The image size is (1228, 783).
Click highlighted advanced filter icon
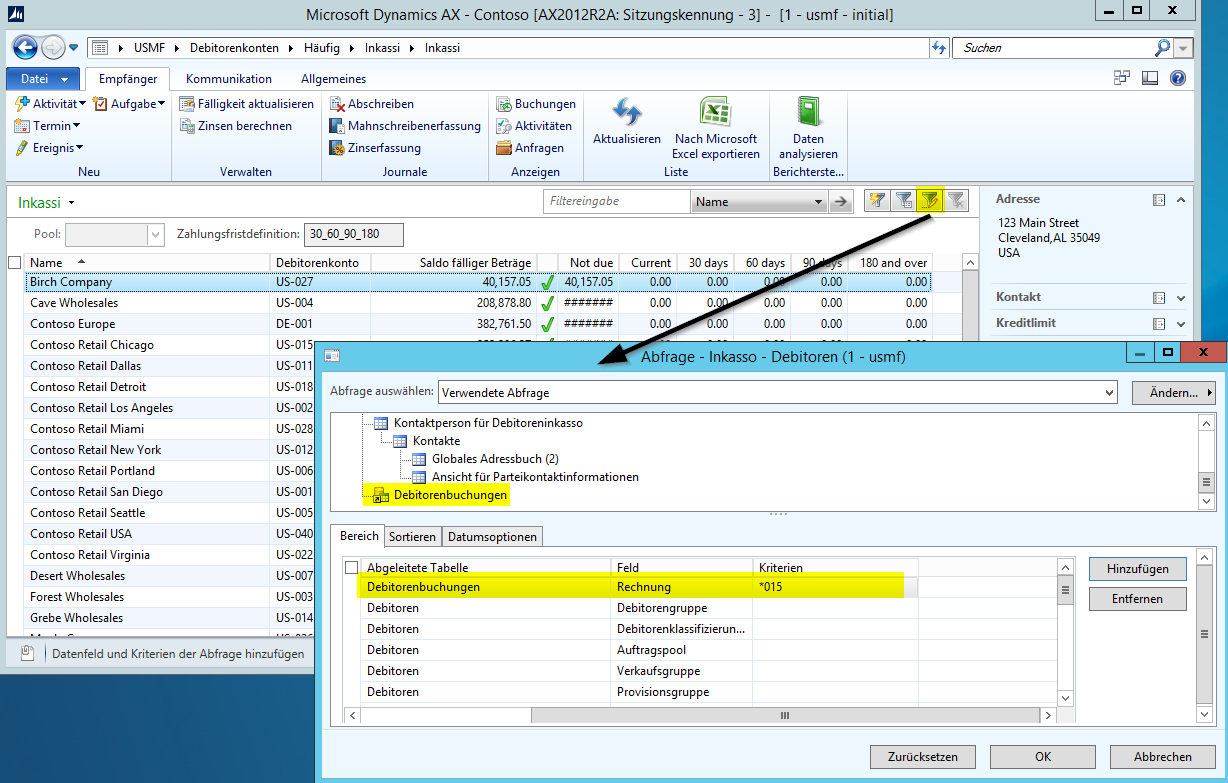930,201
